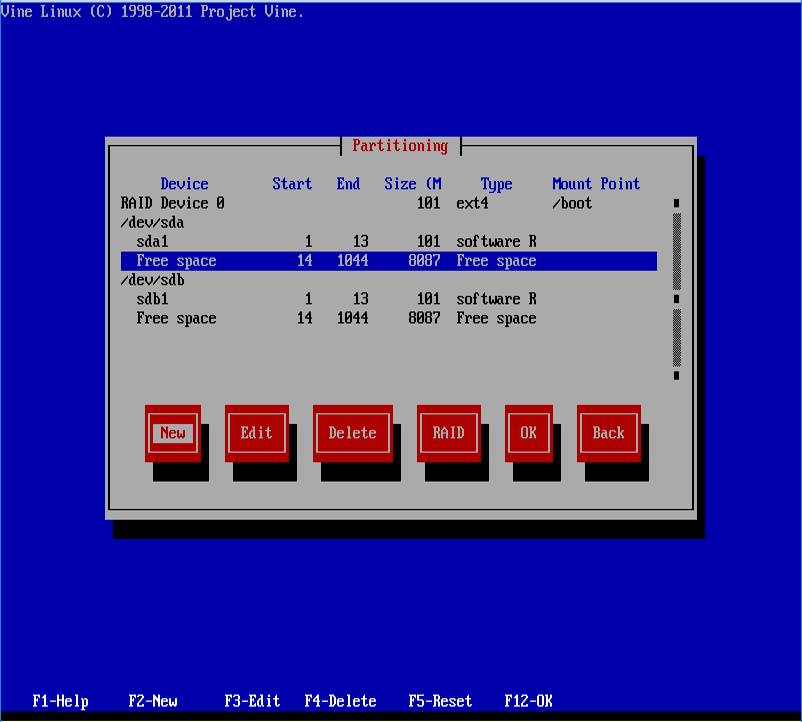Open the RAID configuration button
The width and height of the screenshot is (802, 722).
[x=449, y=433]
